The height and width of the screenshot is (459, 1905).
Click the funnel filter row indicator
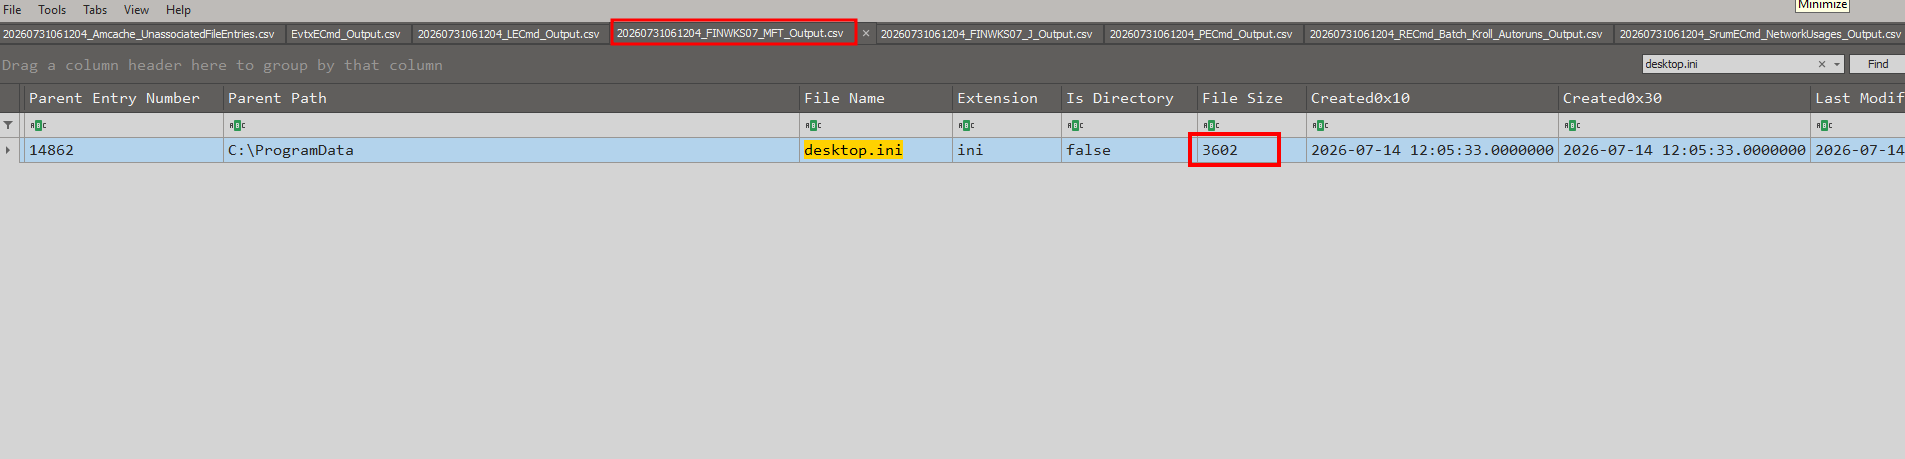9,125
